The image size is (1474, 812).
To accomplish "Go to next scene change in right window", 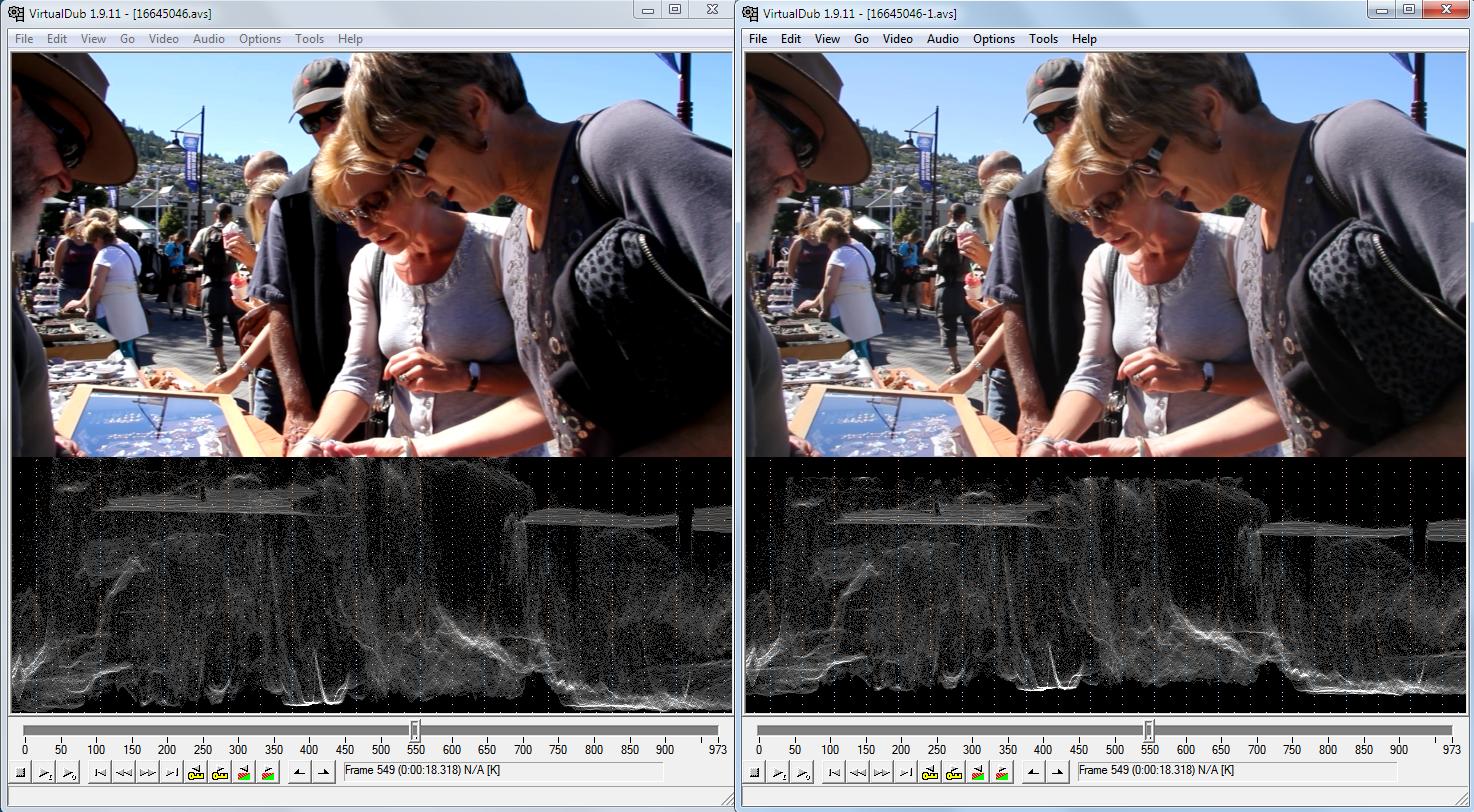I will [1001, 772].
